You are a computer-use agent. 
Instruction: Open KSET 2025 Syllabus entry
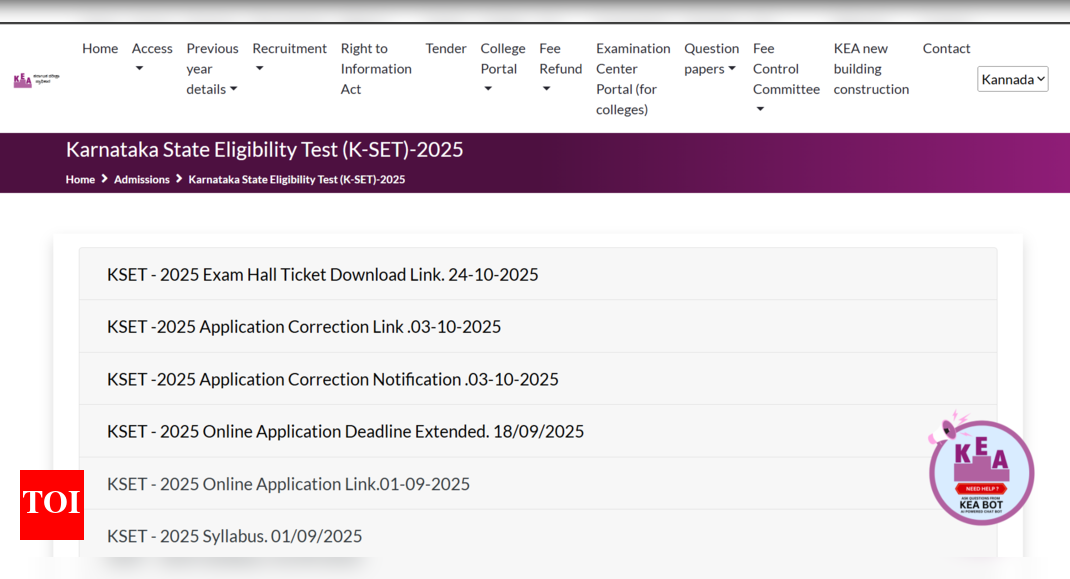click(234, 536)
